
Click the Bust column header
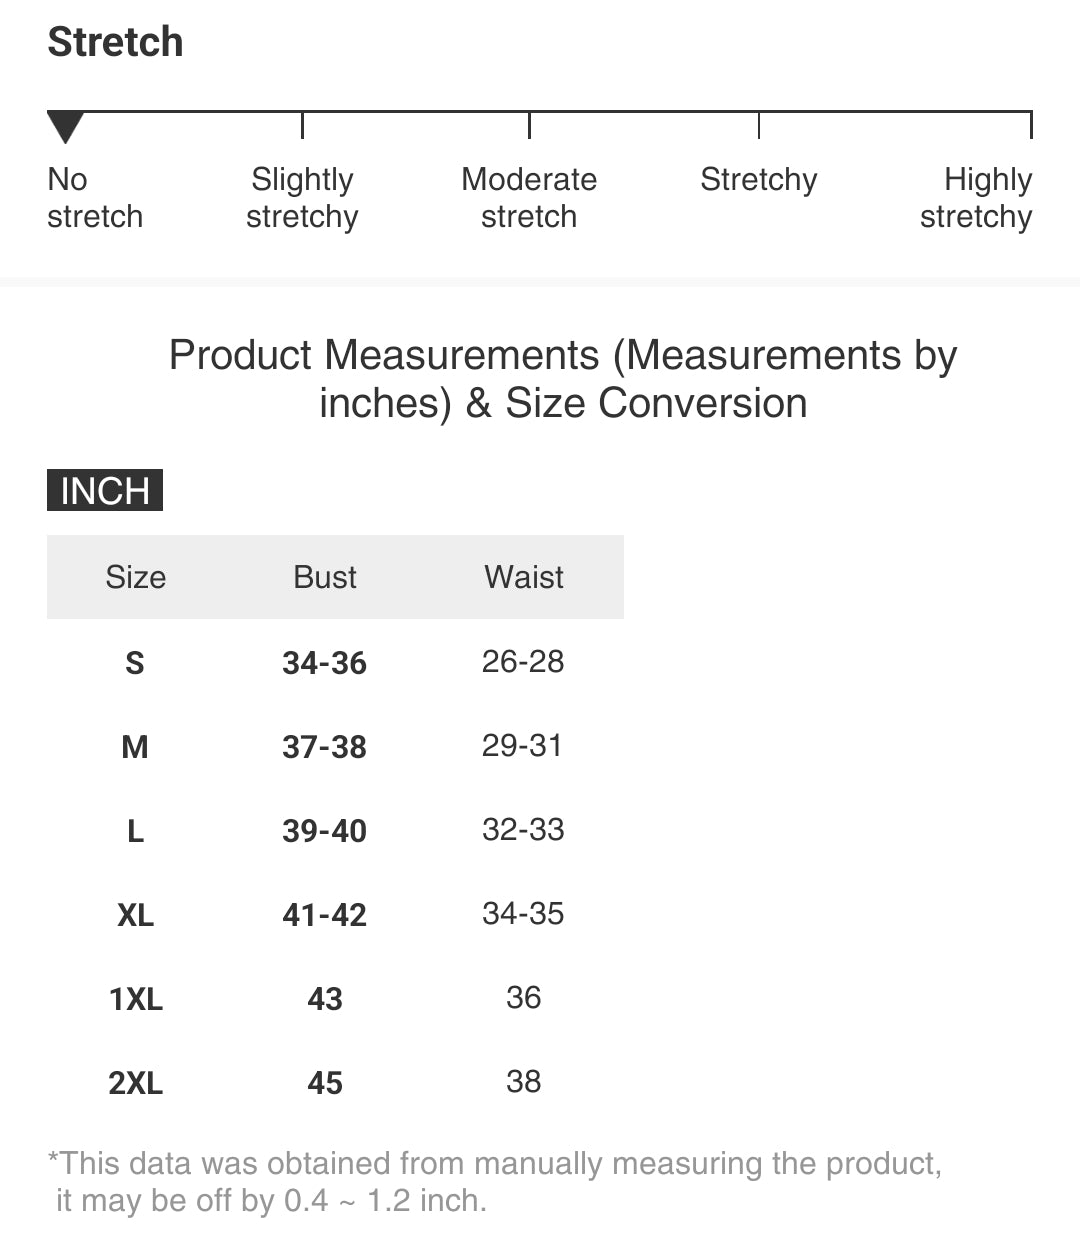click(x=325, y=577)
